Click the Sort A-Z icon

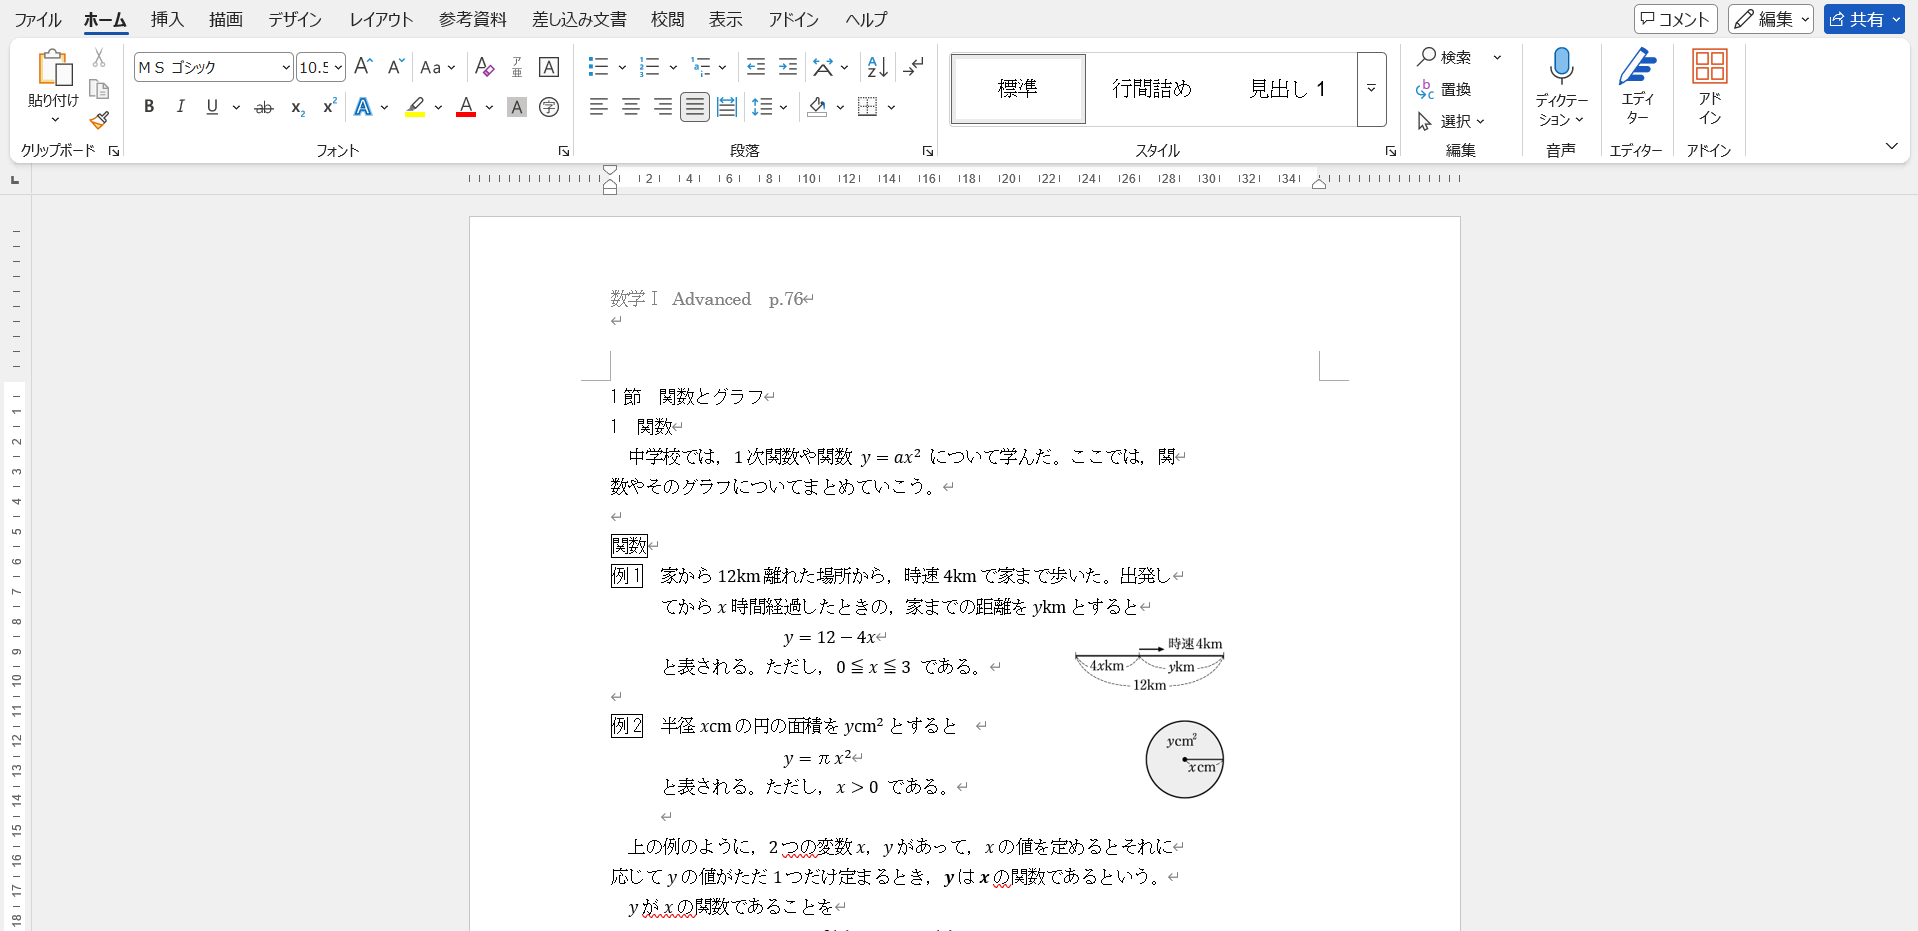(877, 67)
